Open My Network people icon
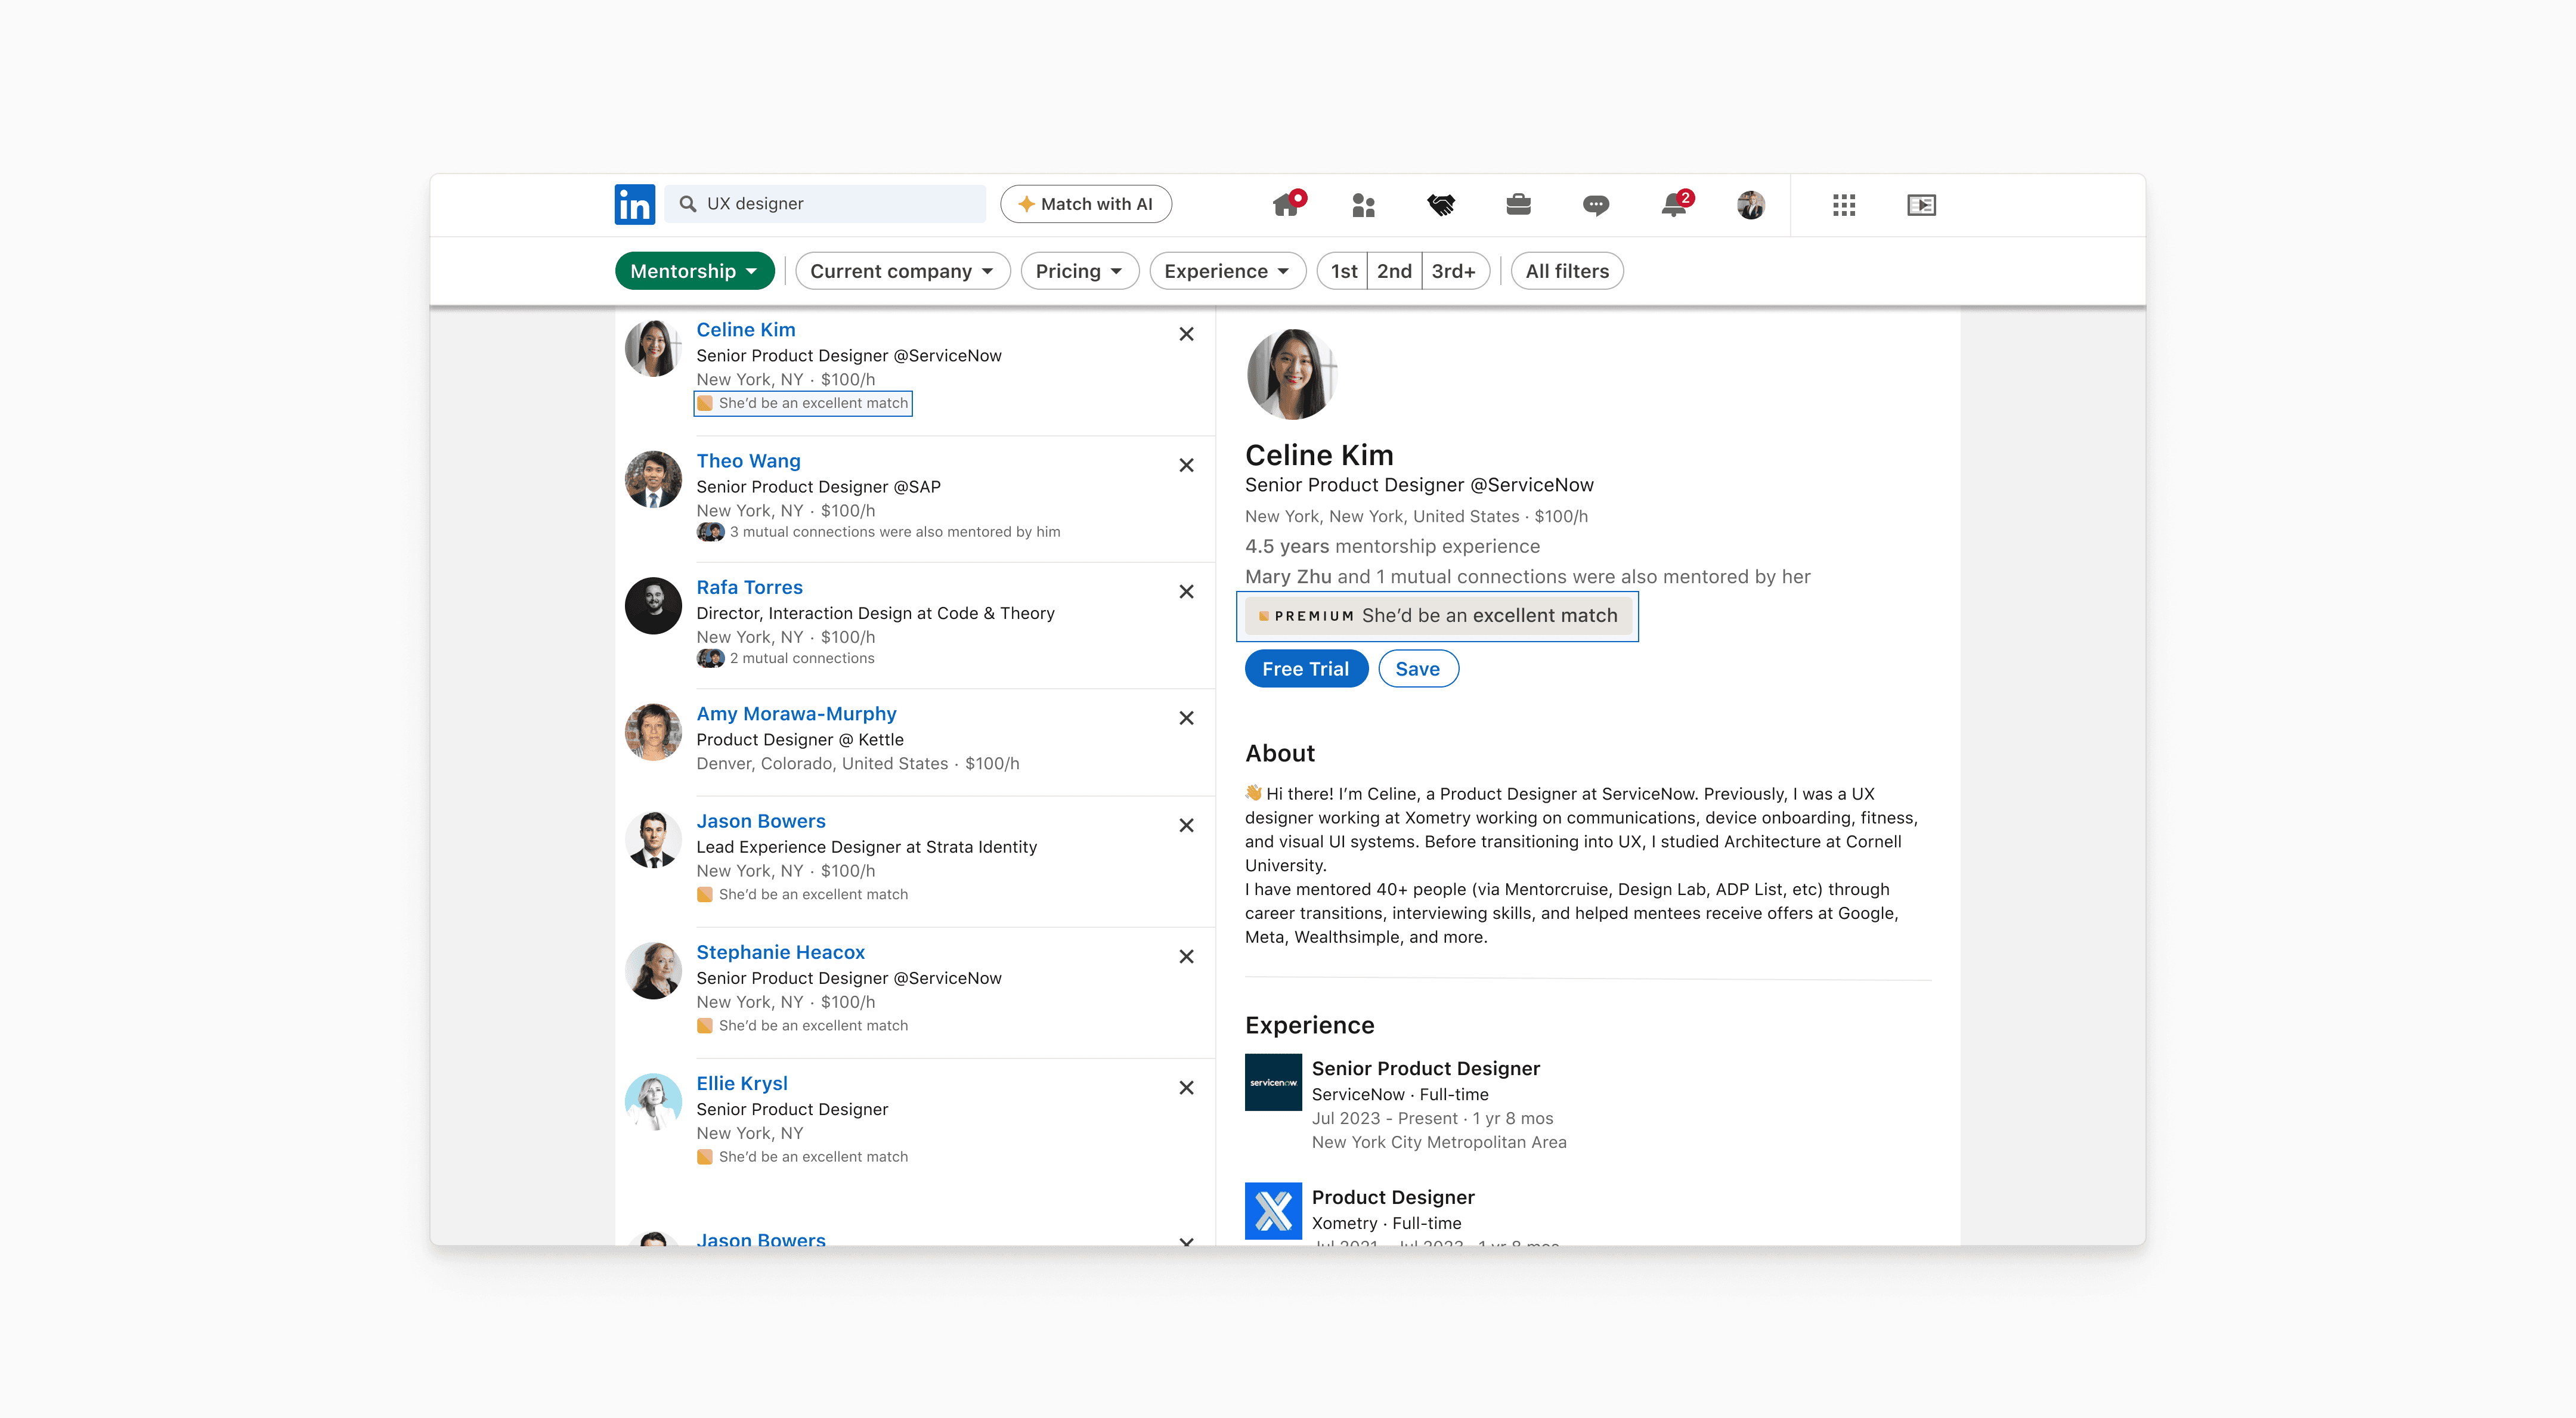 click(x=1363, y=205)
